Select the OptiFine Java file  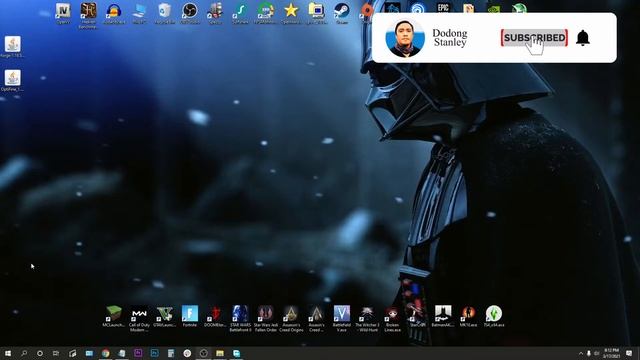click(13, 80)
